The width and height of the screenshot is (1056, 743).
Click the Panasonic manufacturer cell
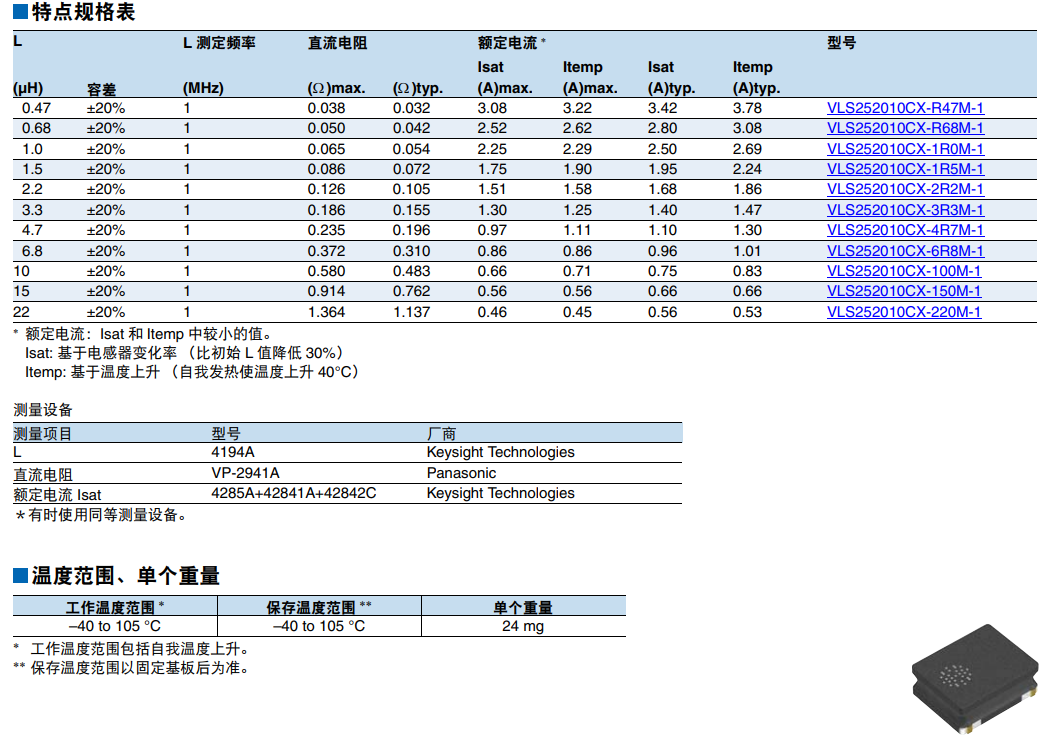pyautogui.click(x=461, y=473)
